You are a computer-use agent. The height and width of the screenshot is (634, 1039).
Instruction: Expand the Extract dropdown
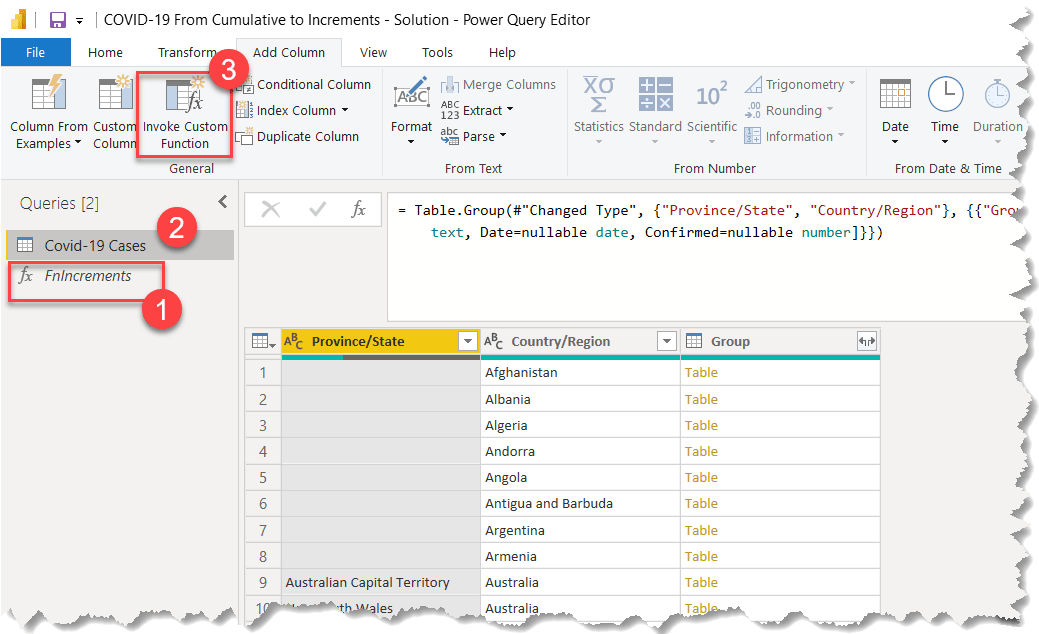pos(510,109)
